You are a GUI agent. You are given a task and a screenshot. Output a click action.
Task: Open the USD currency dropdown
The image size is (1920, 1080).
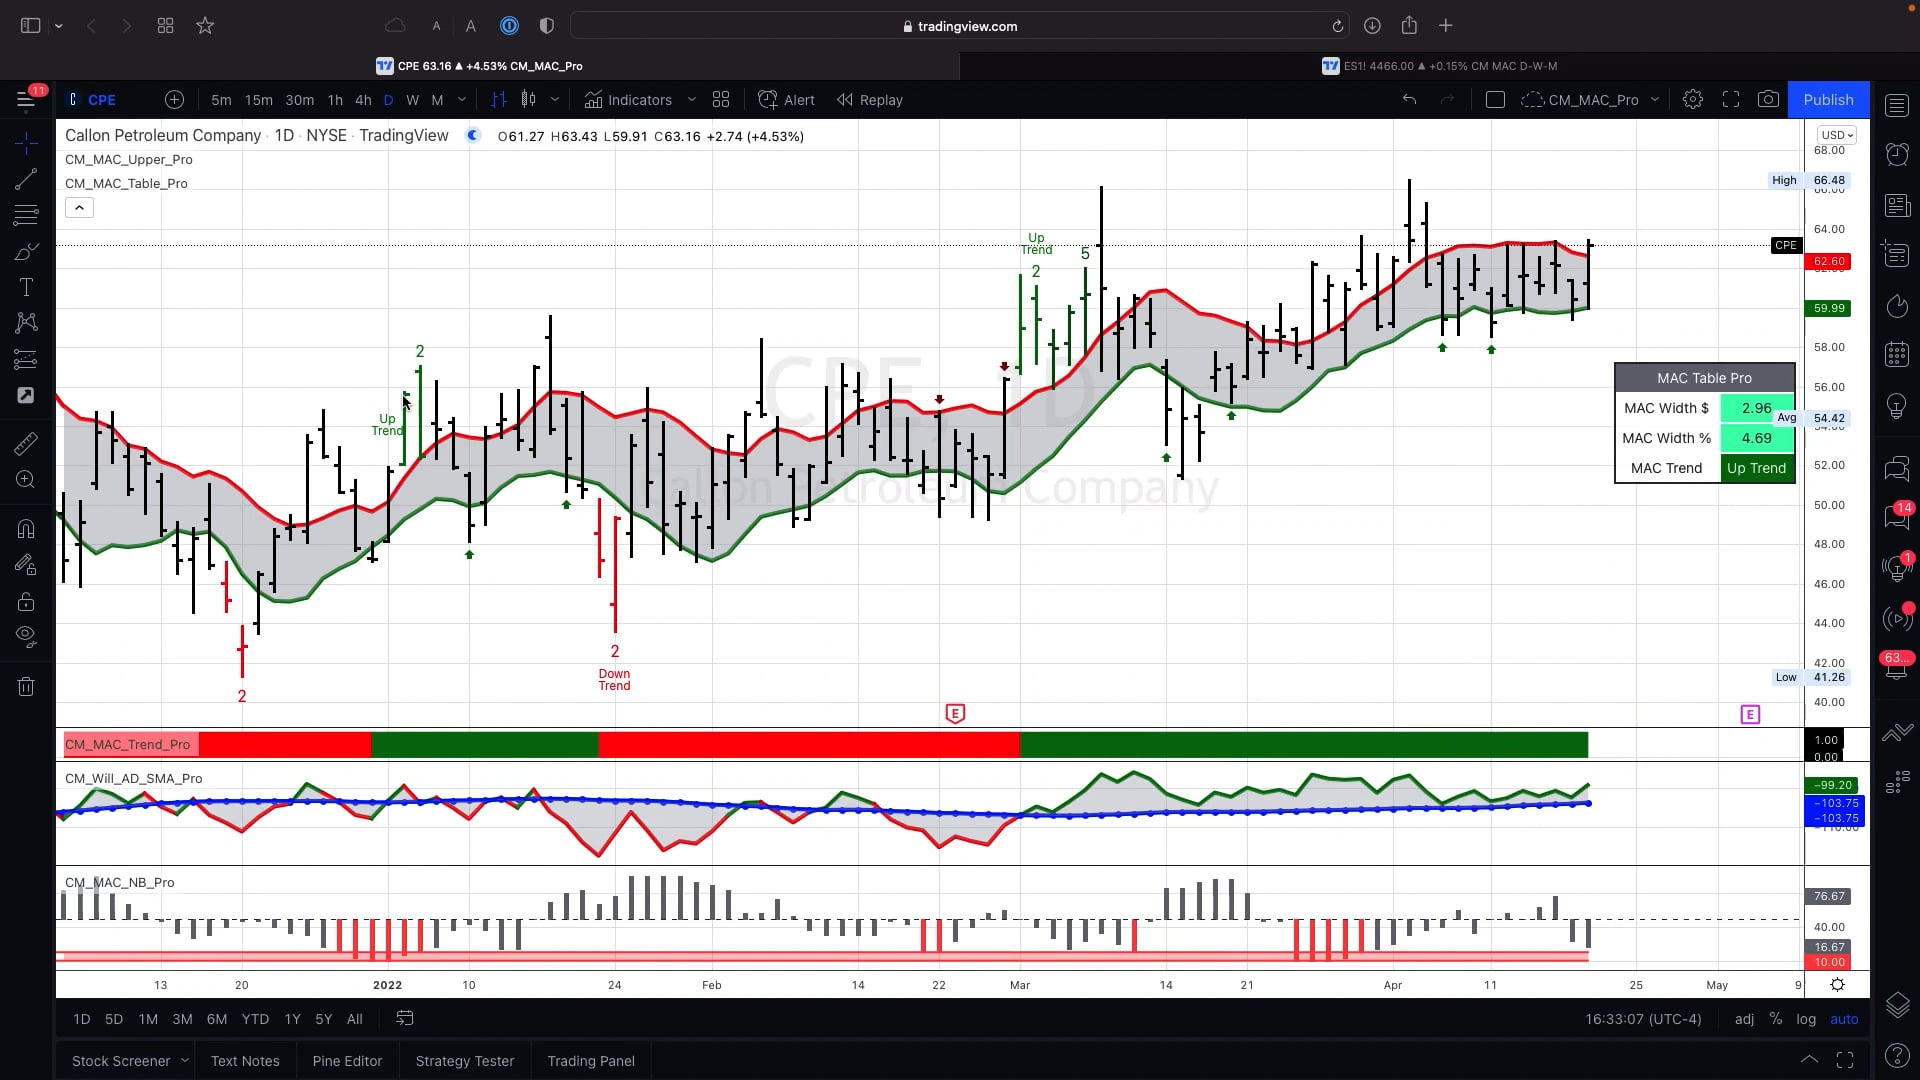[1836, 135]
